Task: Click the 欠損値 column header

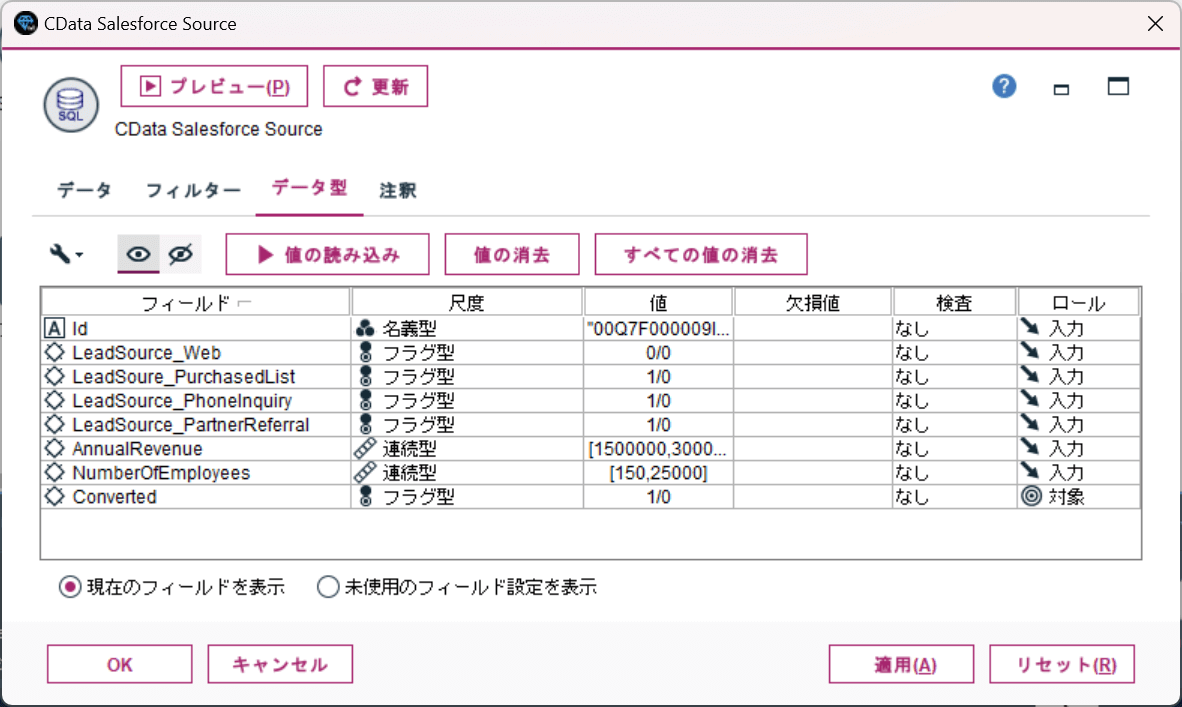Action: [813, 303]
